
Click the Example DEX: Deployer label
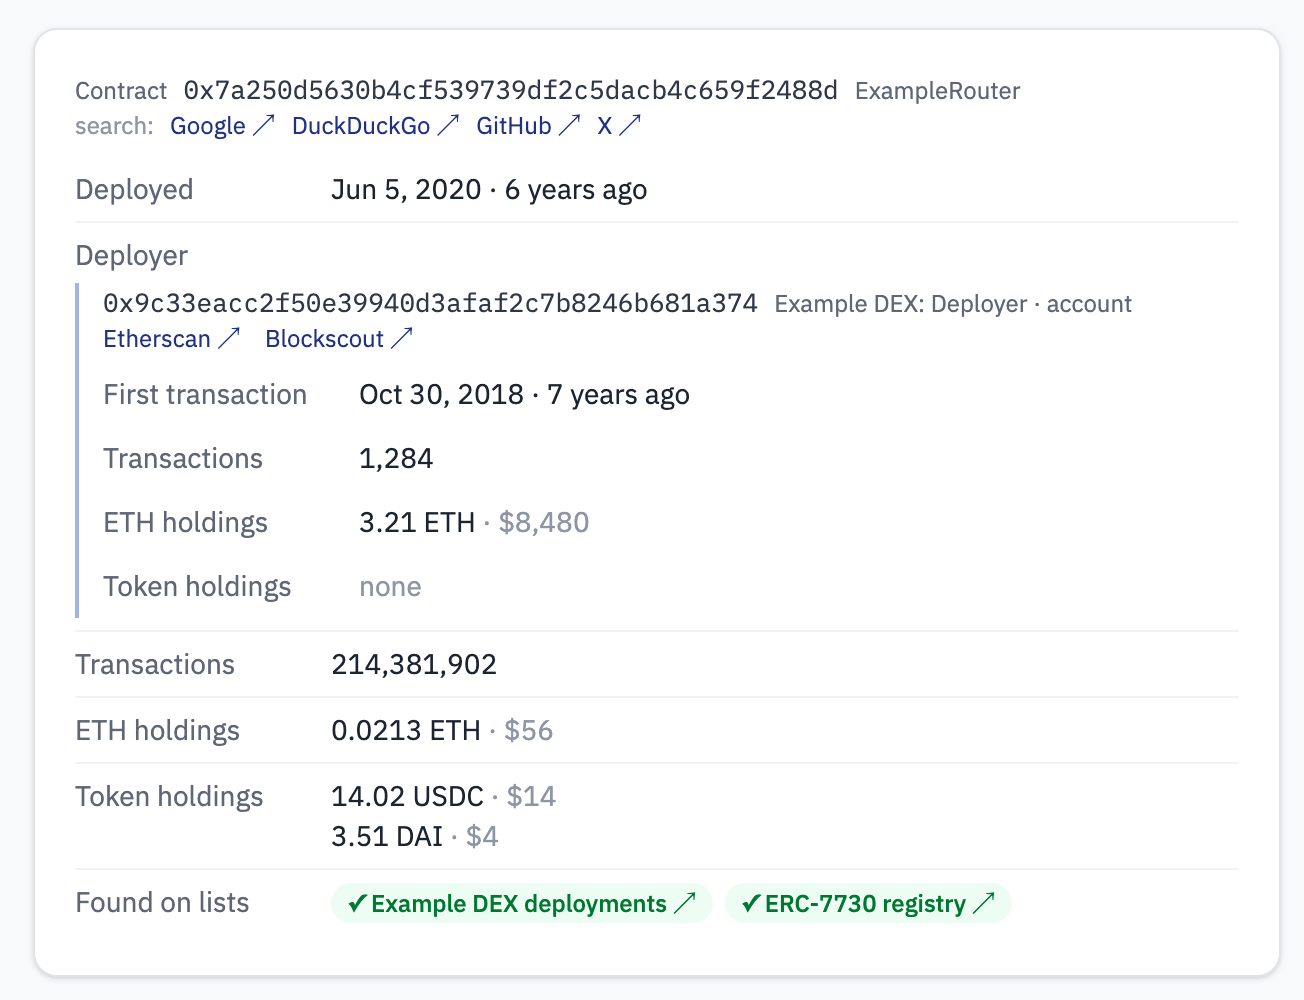[901, 304]
